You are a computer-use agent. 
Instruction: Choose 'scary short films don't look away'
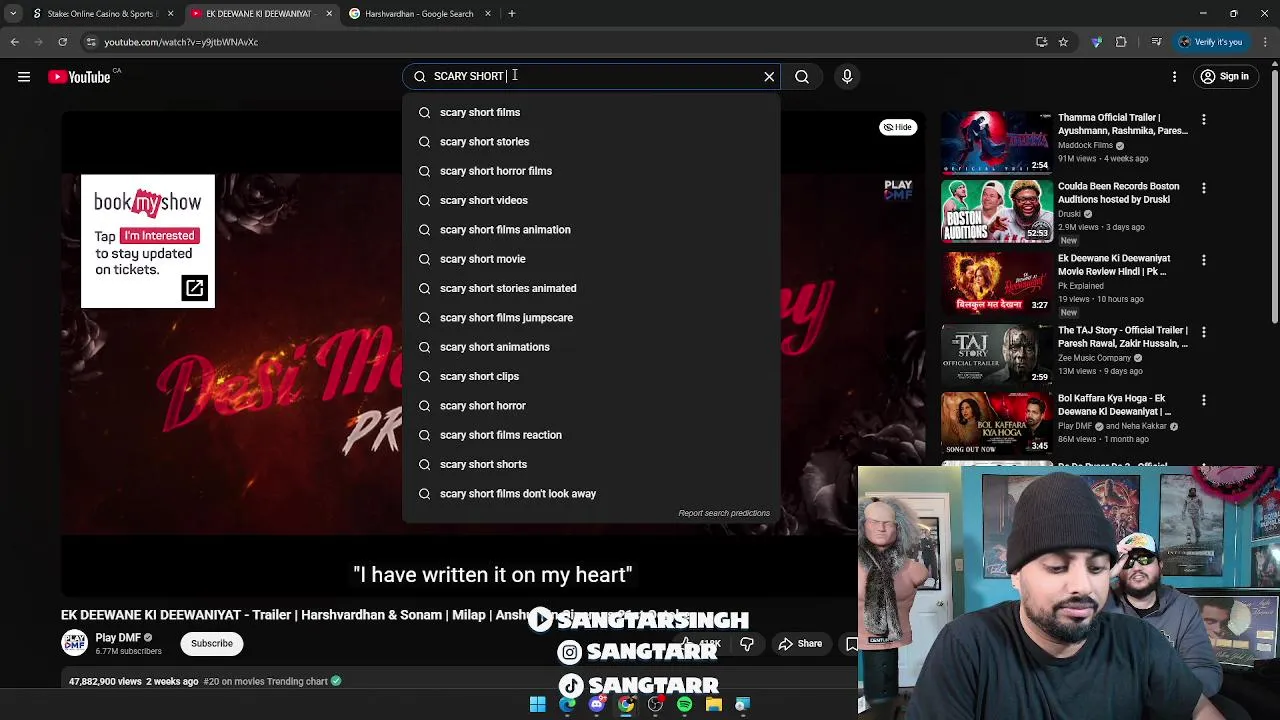point(591,494)
